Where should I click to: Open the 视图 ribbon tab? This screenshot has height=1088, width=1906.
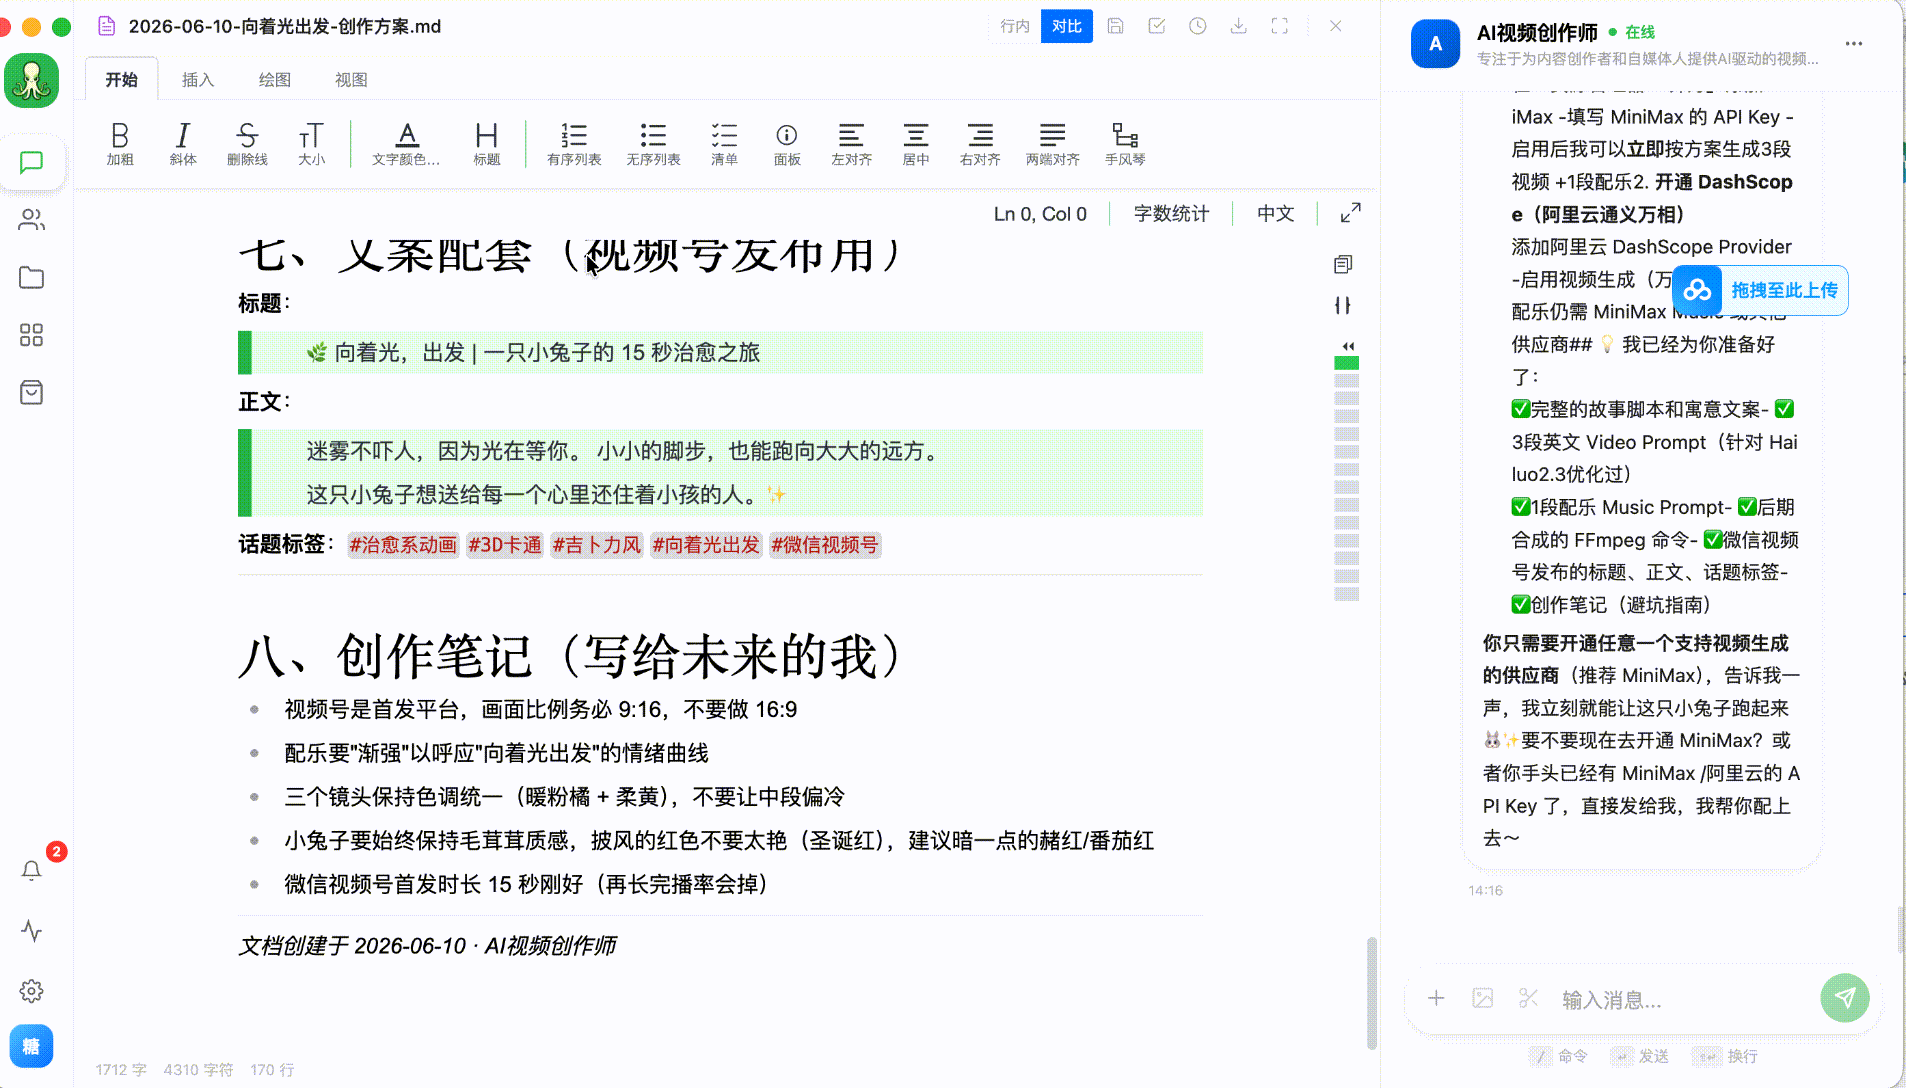pos(351,80)
